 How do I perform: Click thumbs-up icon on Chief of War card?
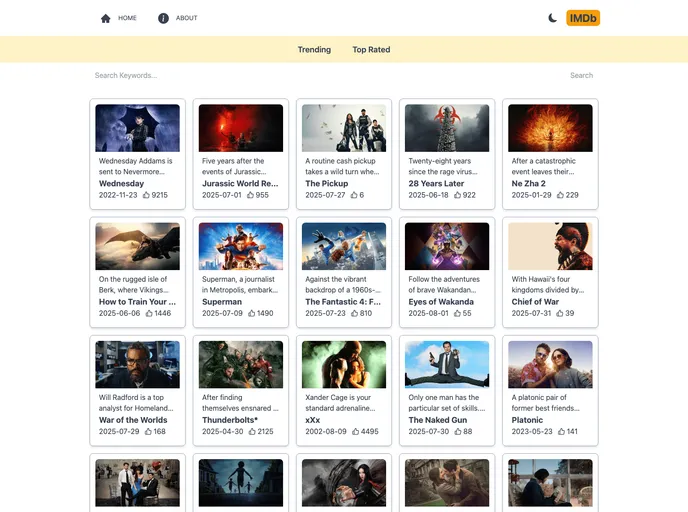click(x=560, y=313)
